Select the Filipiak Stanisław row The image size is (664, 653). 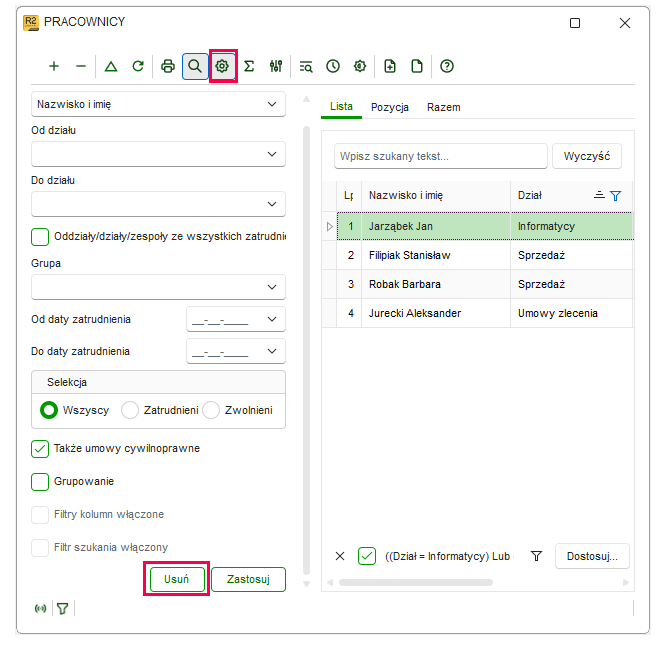[477, 255]
